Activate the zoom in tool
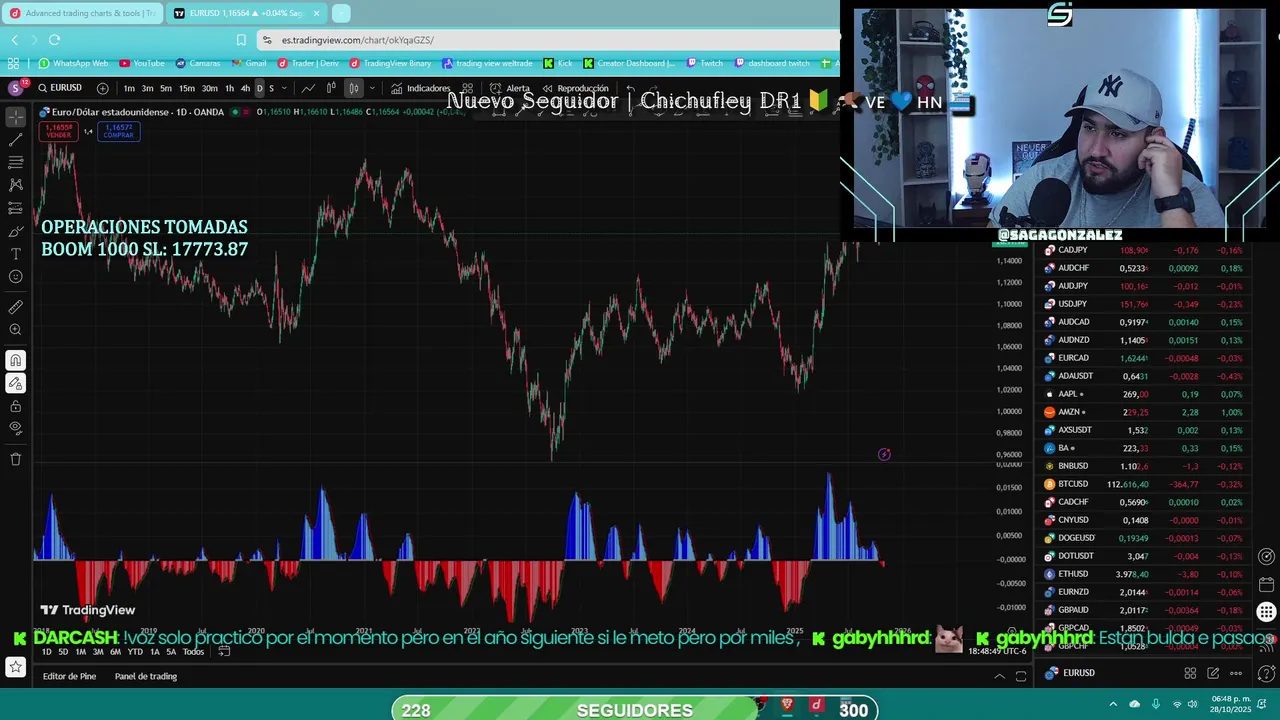 point(16,330)
